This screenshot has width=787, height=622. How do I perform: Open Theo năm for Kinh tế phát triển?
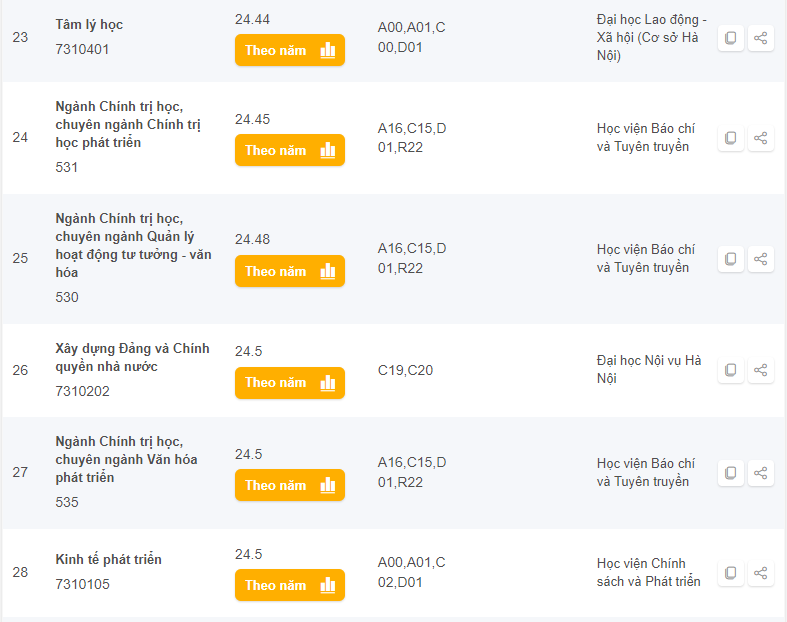pos(290,585)
